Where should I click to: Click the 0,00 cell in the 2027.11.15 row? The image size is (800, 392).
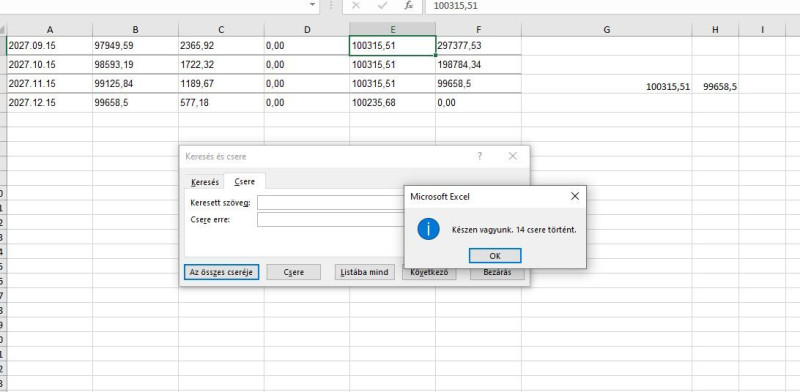click(307, 84)
